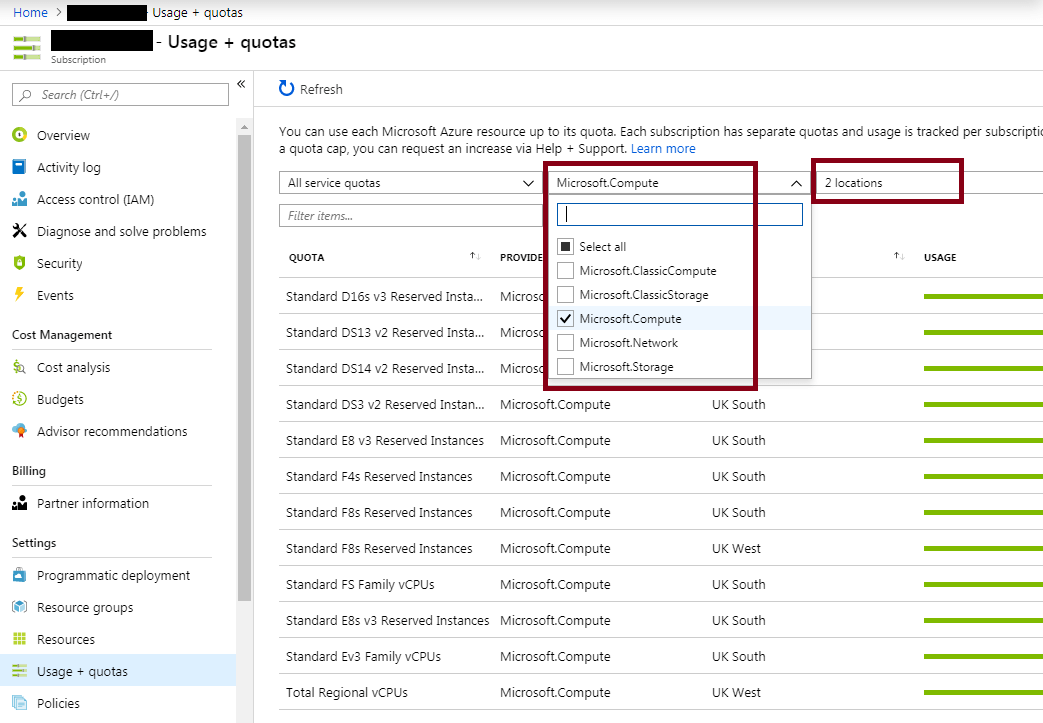Toggle the Select all checkbox

coord(566,246)
